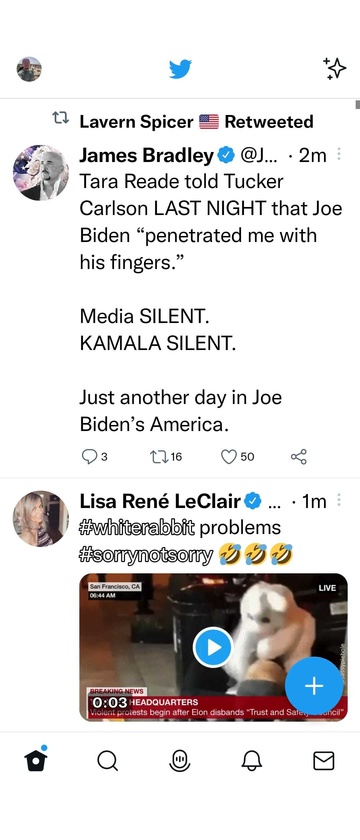Tap the Twitter bird logo
The width and height of the screenshot is (360, 840).
pos(180,69)
